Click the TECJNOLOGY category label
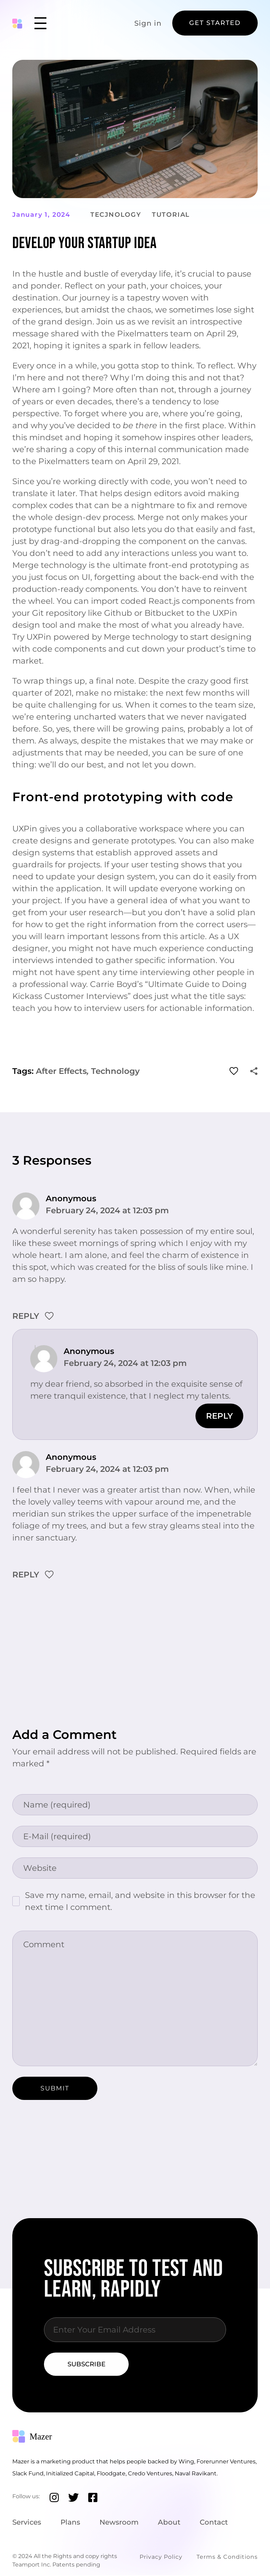This screenshot has width=270, height=2576. click(115, 214)
